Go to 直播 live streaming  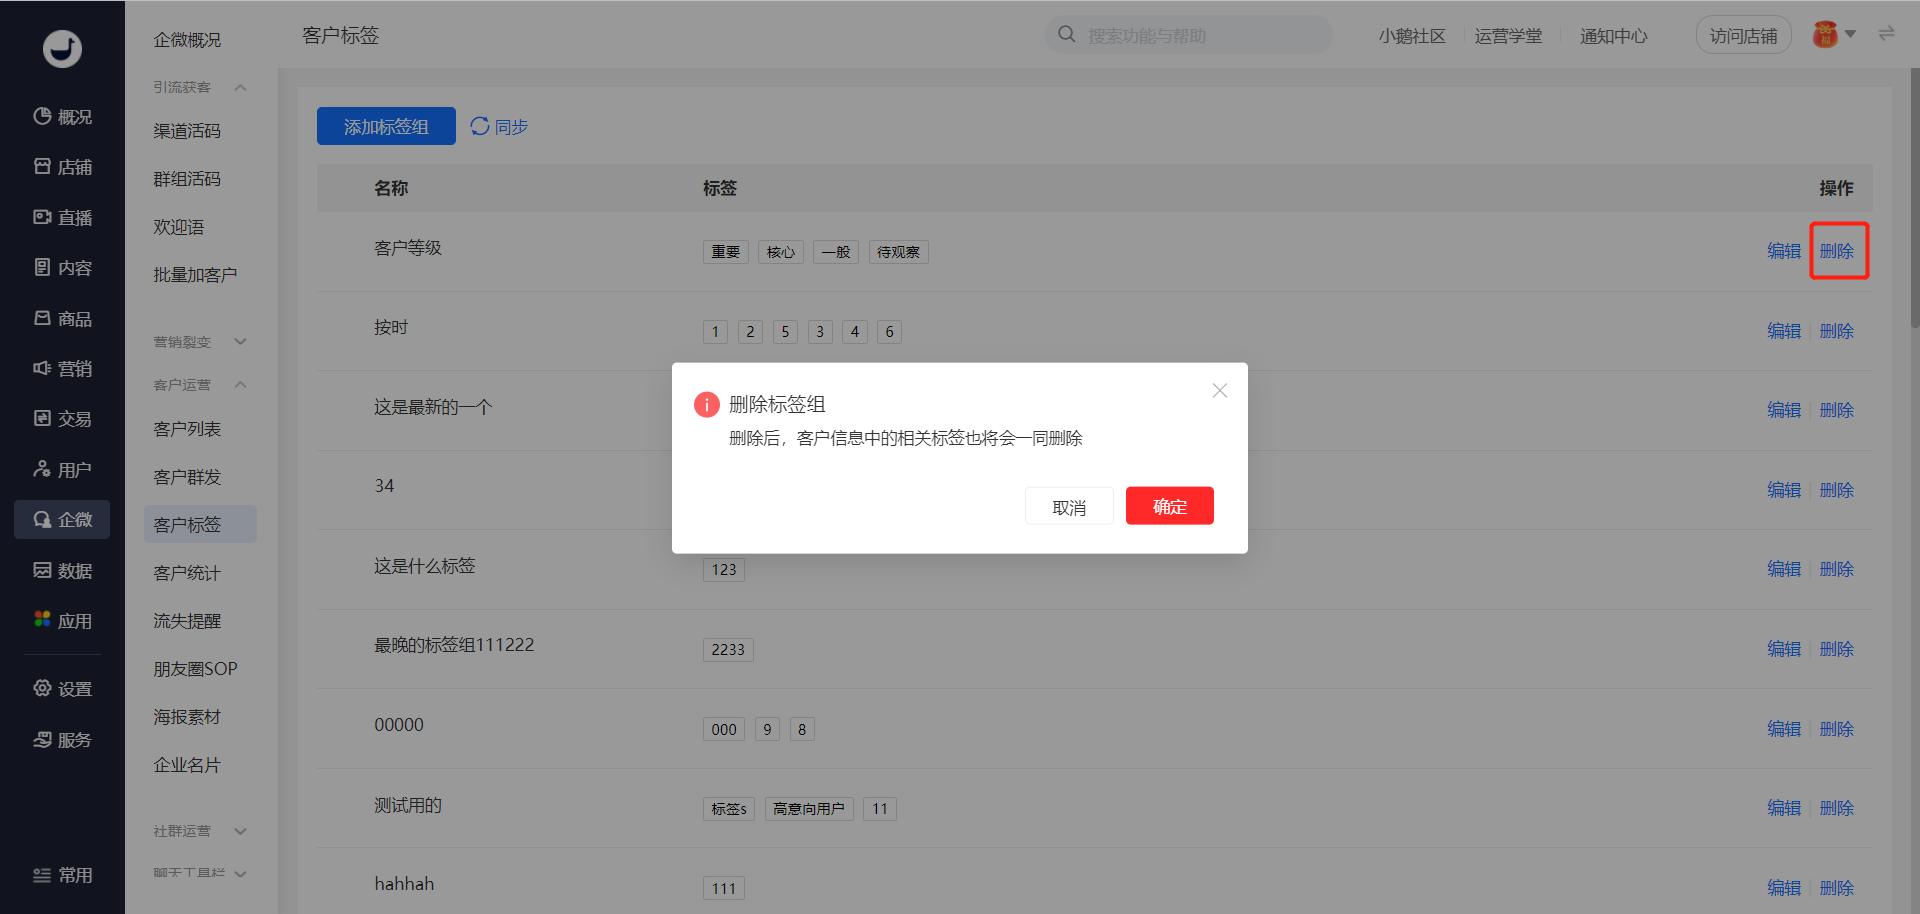62,217
